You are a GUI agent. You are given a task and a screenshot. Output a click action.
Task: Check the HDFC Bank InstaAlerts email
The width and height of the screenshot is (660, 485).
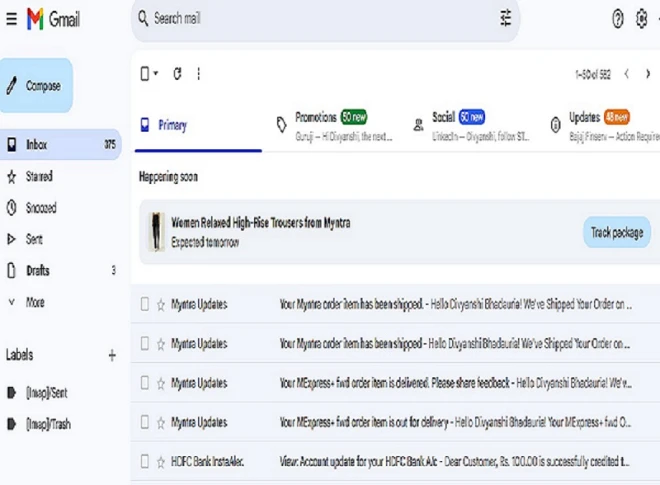click(145, 461)
